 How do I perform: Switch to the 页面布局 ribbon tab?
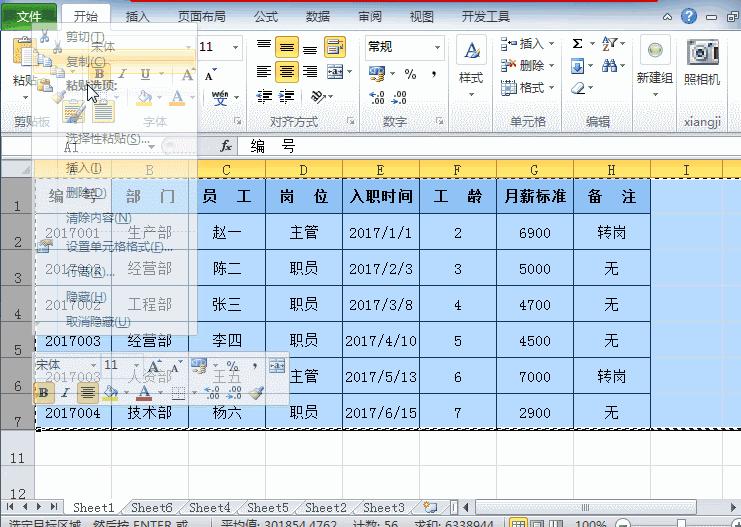click(x=202, y=17)
